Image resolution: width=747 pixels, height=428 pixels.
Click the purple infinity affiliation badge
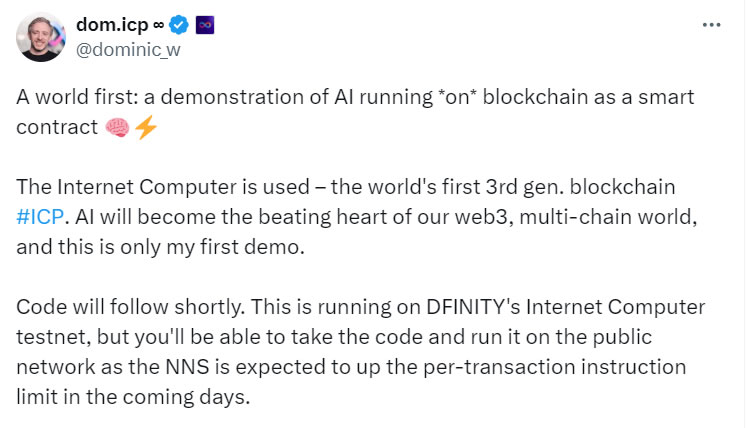(205, 25)
